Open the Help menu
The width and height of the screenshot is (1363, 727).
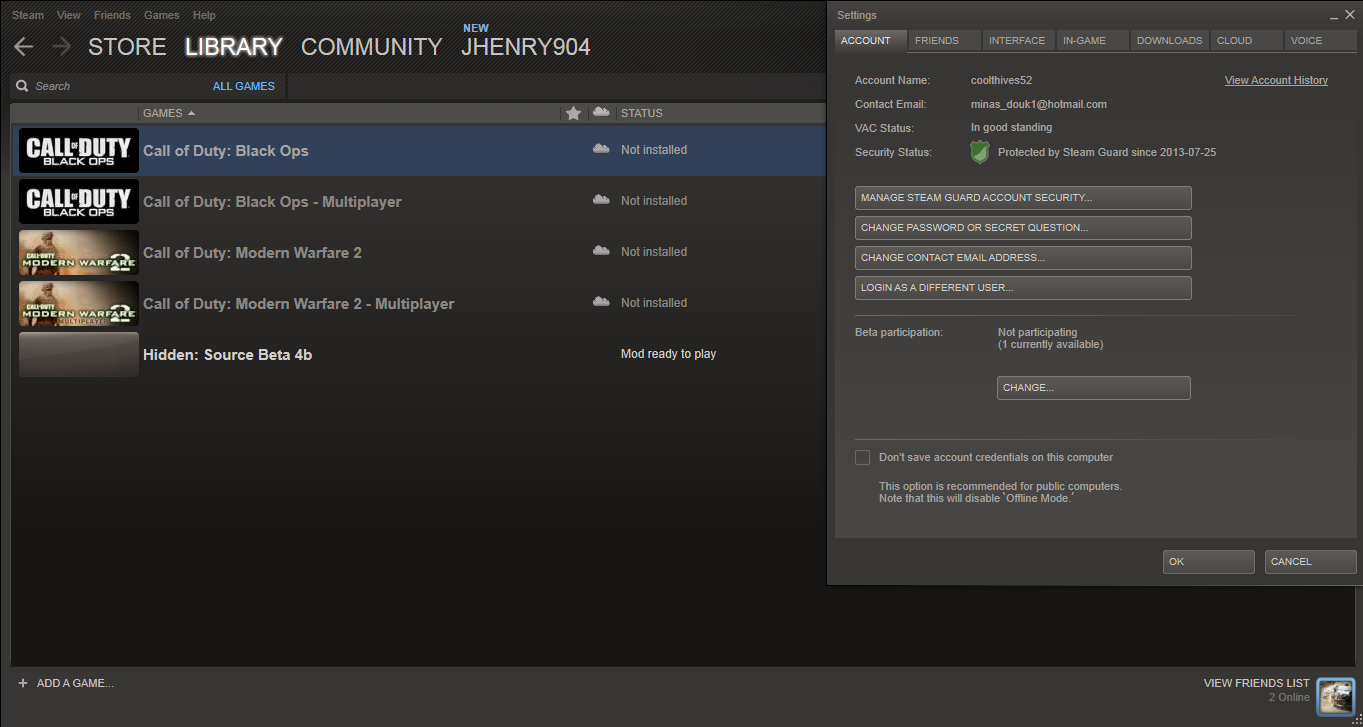204,15
